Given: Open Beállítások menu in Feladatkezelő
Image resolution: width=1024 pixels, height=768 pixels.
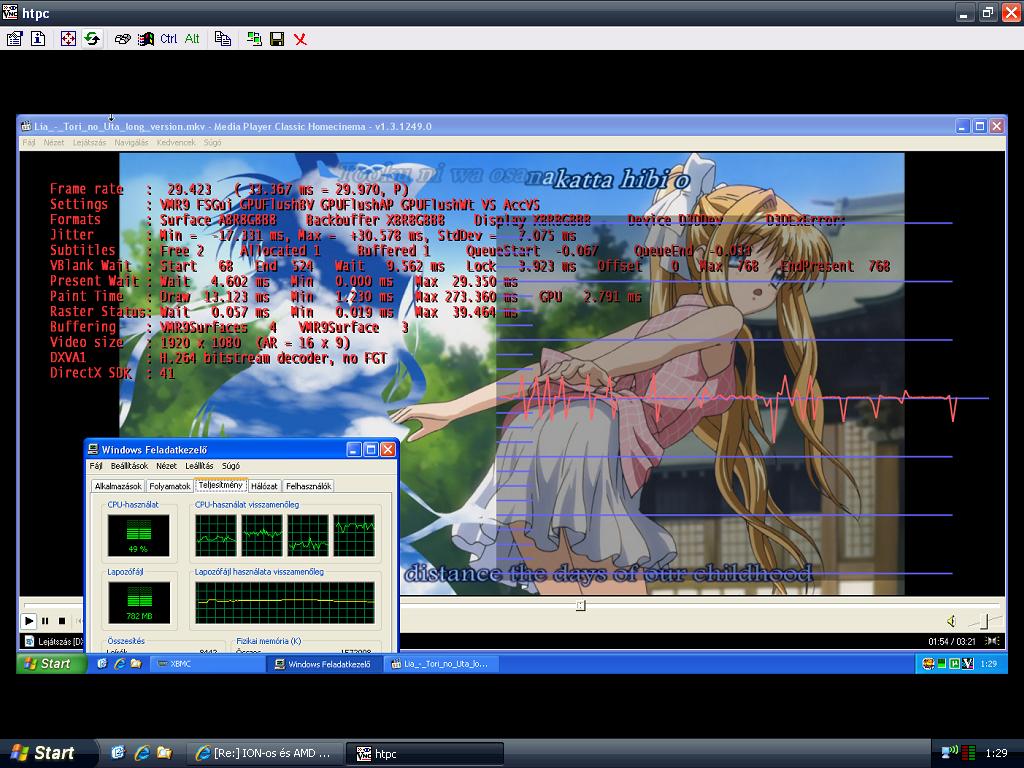Looking at the screenshot, I should (129, 466).
